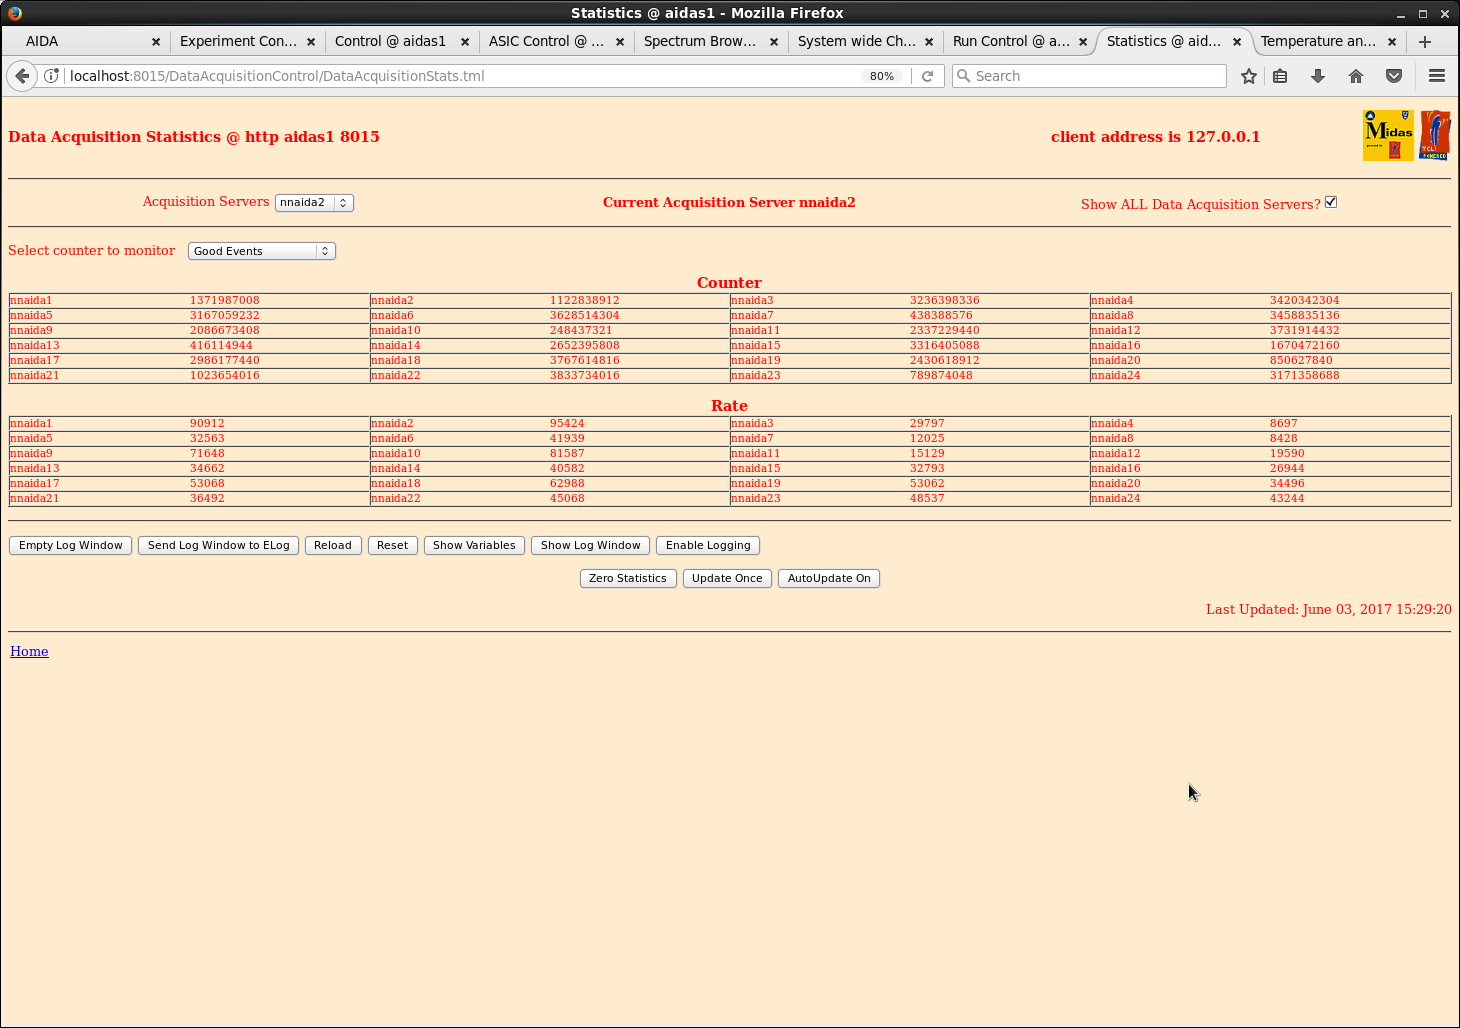
Task: Open a new tab with the plus button
Action: [1425, 41]
